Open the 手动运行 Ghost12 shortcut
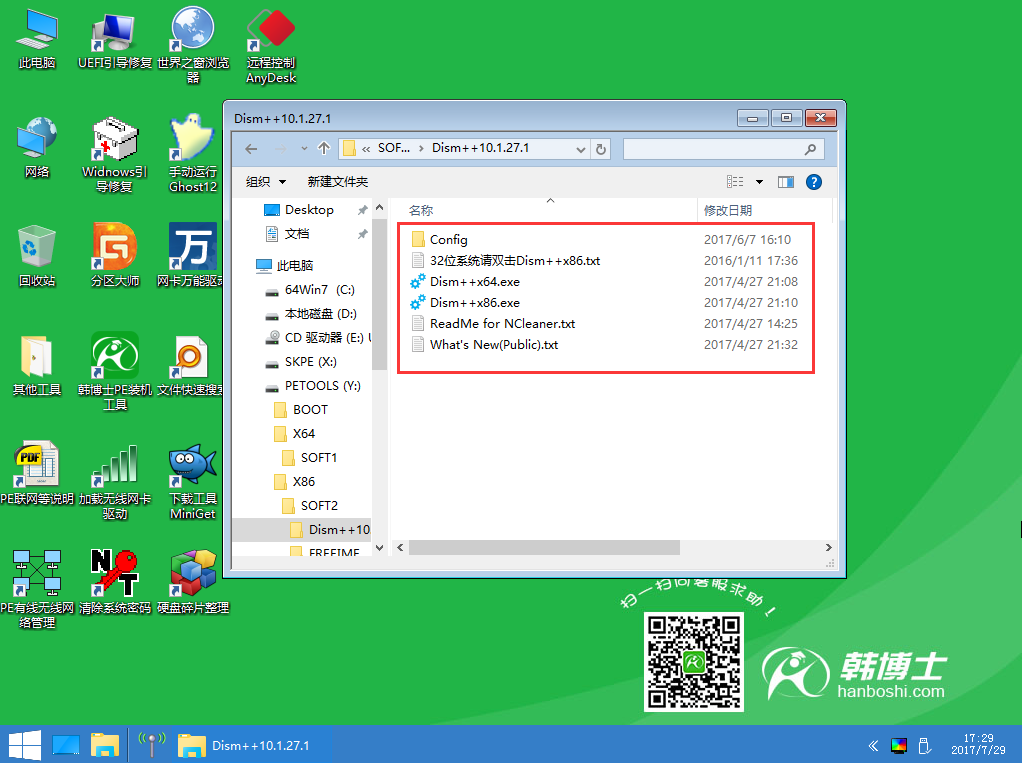 click(193, 155)
